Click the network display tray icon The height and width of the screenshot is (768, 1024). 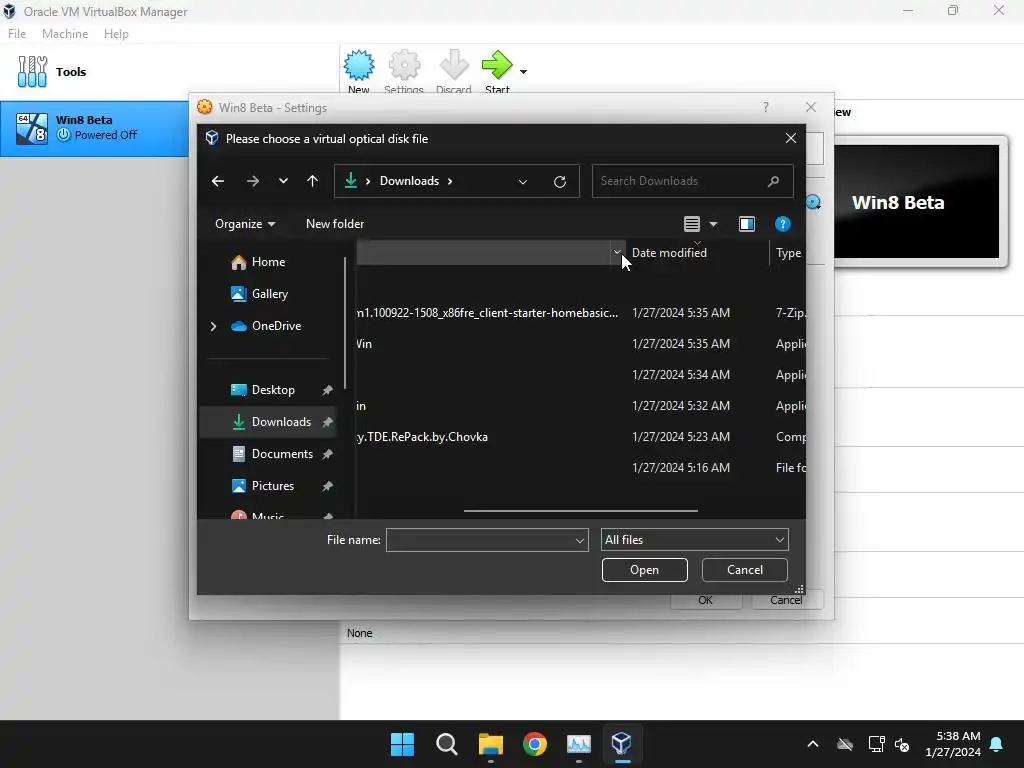coord(876,744)
